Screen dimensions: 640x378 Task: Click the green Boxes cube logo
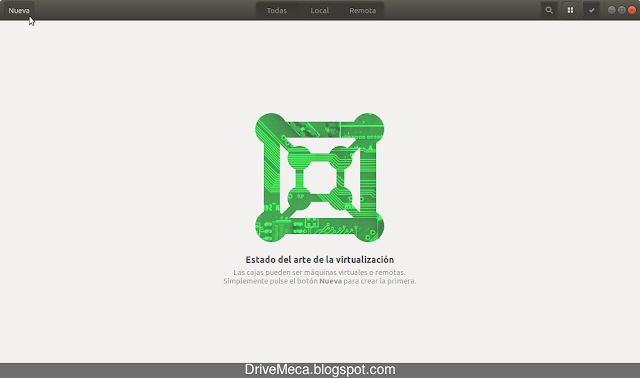(320, 178)
